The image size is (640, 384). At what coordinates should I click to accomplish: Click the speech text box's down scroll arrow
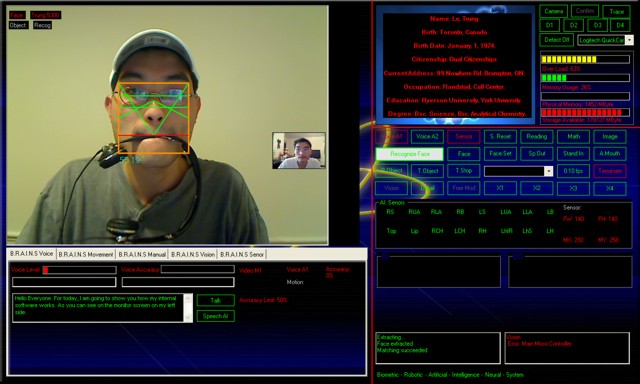(x=188, y=317)
